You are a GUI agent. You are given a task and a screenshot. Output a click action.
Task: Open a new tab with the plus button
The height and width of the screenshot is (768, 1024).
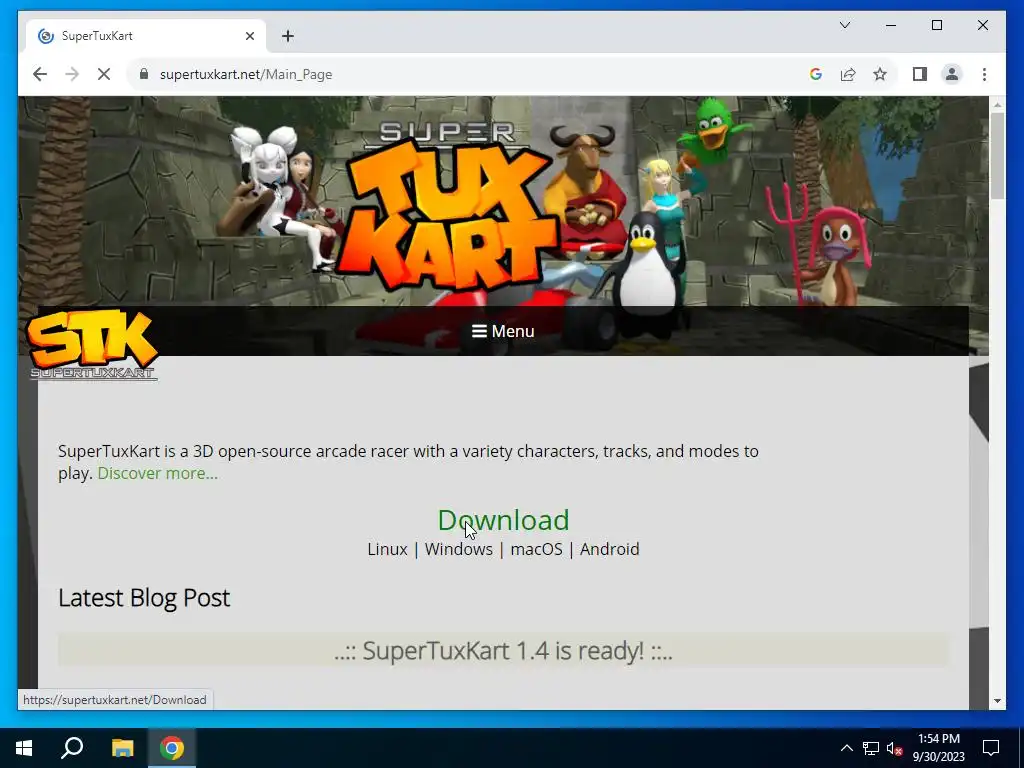tap(288, 36)
